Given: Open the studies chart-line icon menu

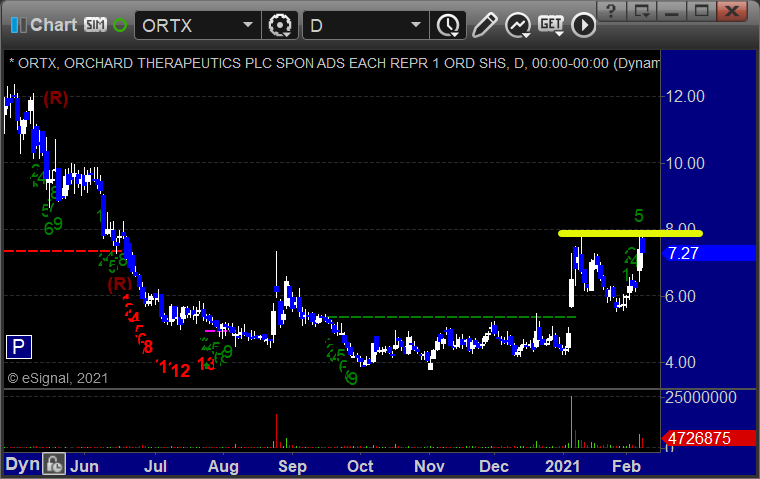Looking at the screenshot, I should pos(518,25).
